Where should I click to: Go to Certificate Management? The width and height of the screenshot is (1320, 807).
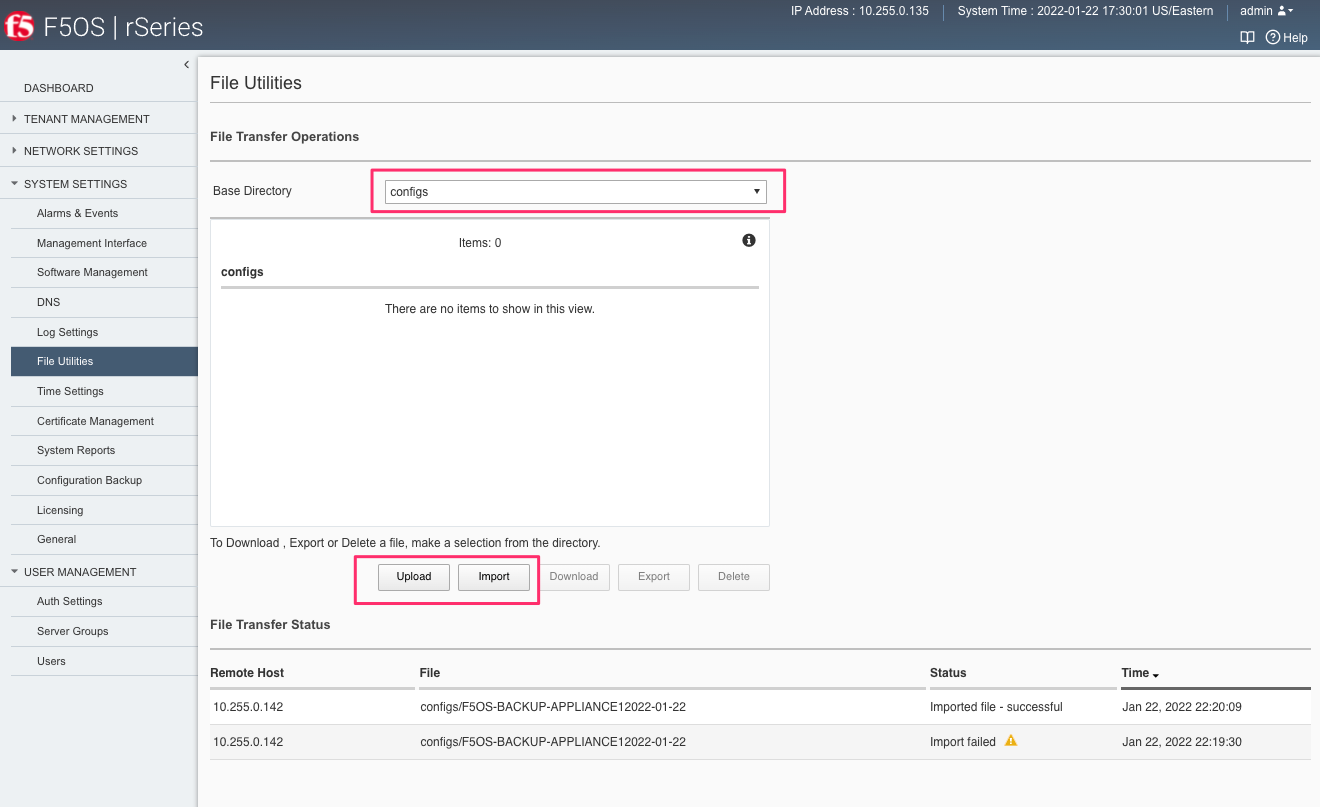pos(104,421)
